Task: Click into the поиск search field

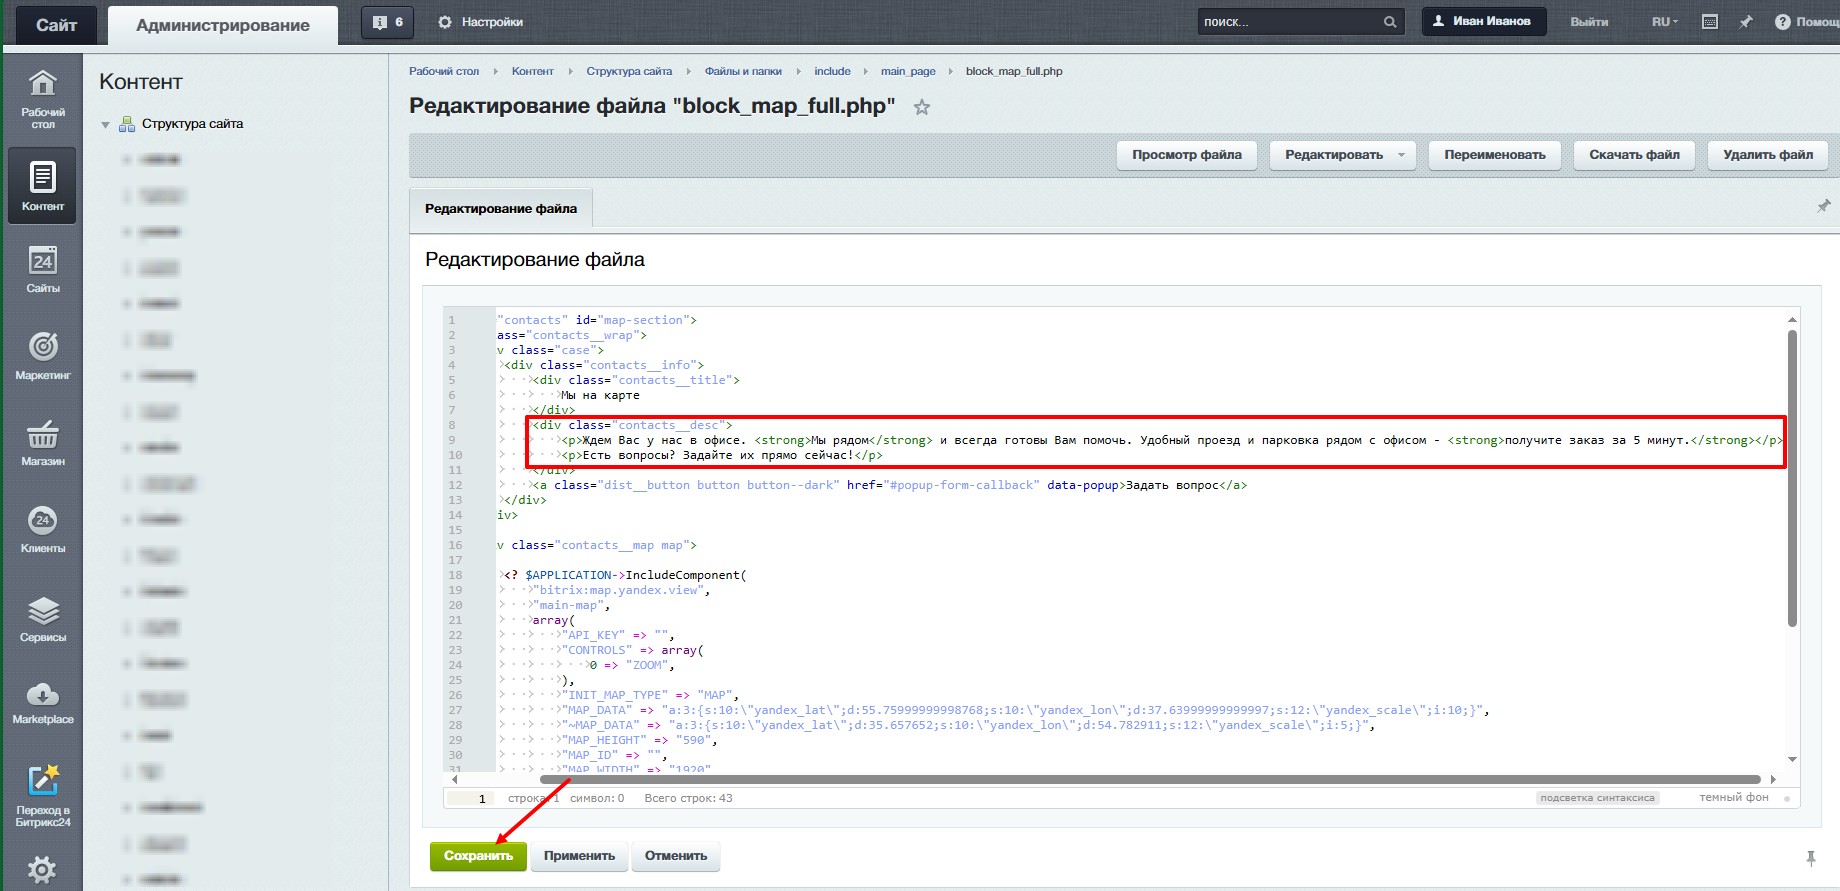Action: pyautogui.click(x=1288, y=22)
